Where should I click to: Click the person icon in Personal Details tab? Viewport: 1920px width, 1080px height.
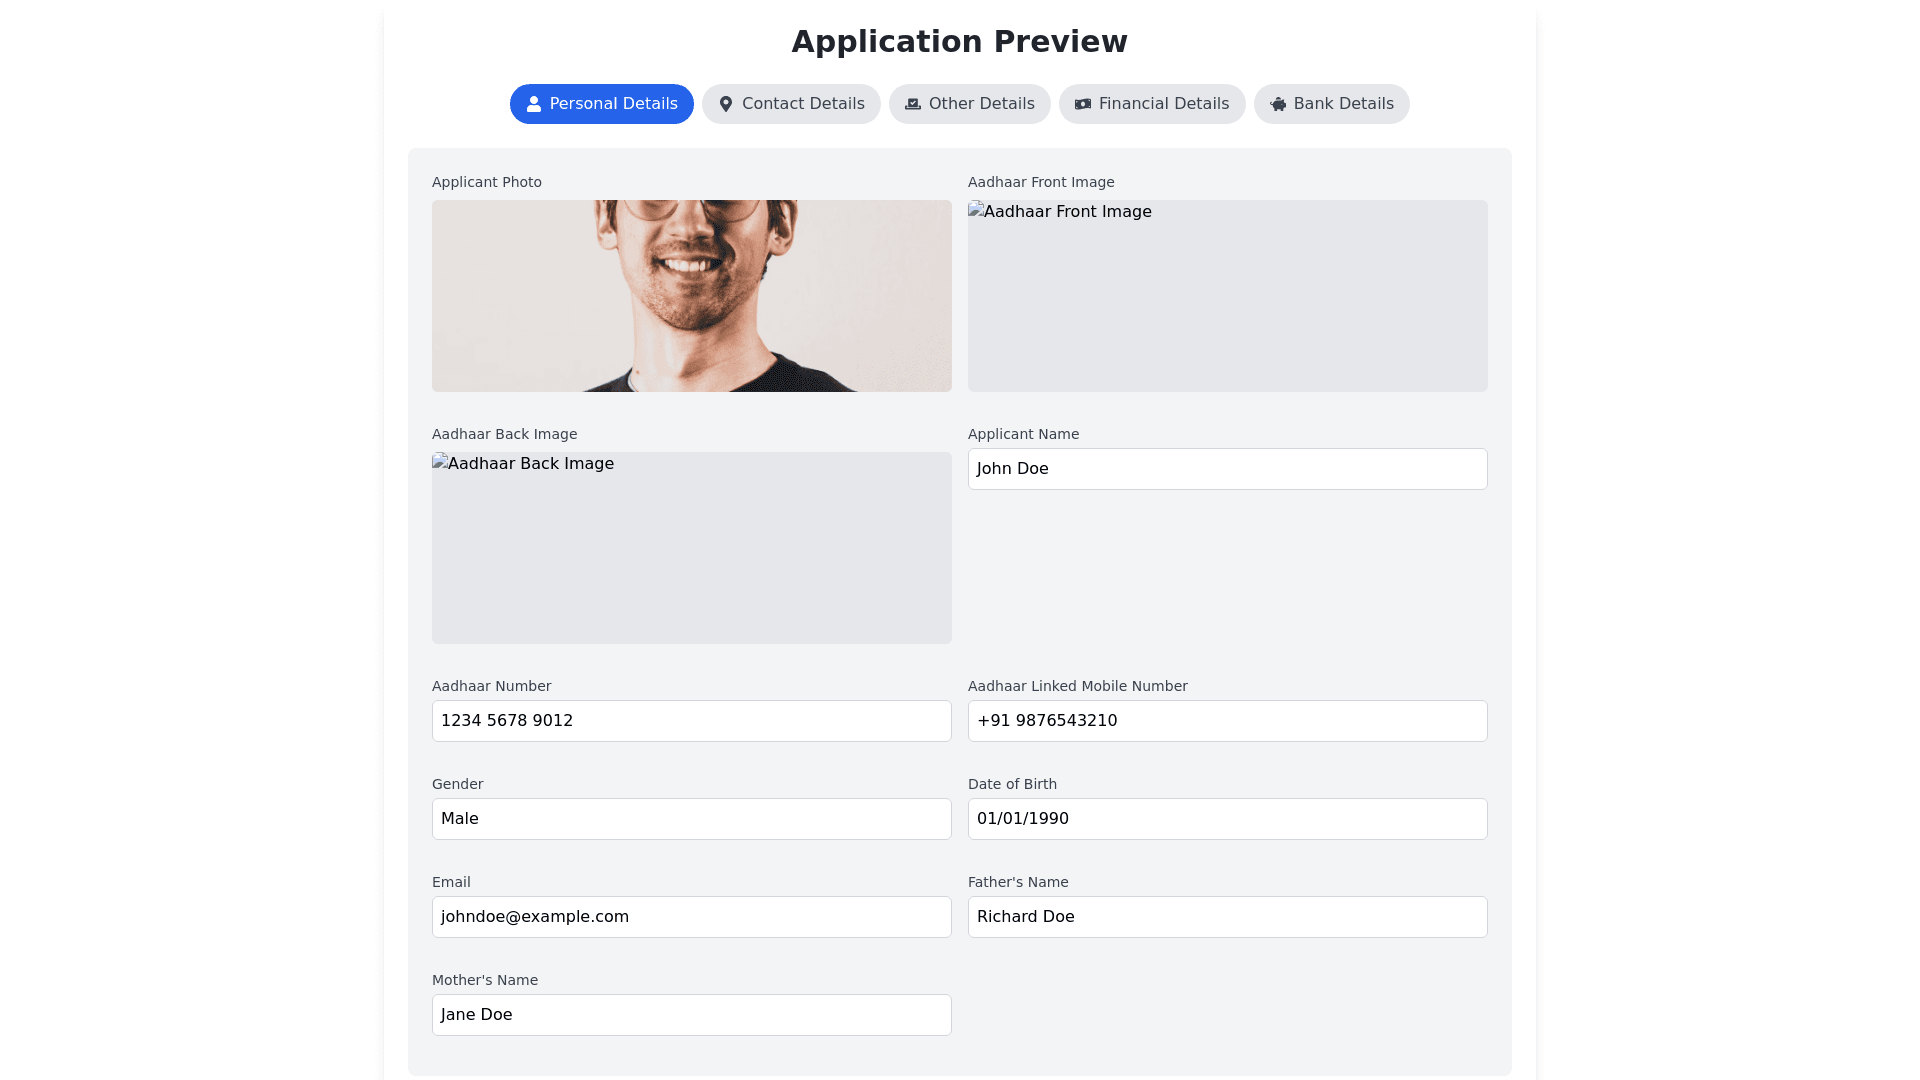(x=534, y=104)
